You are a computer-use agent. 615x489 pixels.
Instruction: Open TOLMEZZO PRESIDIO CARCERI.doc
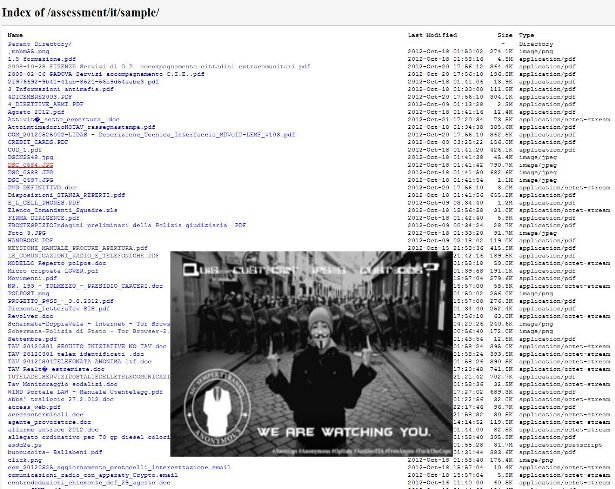coord(85,286)
